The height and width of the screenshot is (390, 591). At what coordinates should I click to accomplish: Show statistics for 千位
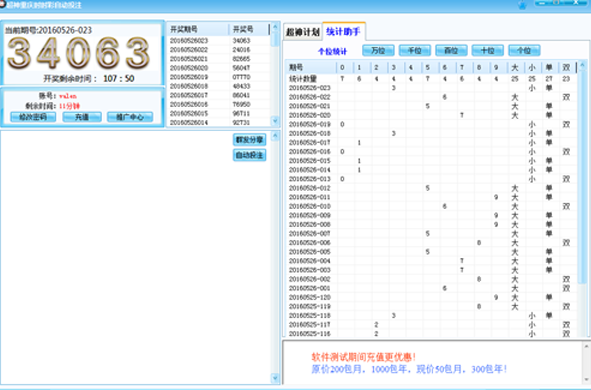(x=415, y=50)
